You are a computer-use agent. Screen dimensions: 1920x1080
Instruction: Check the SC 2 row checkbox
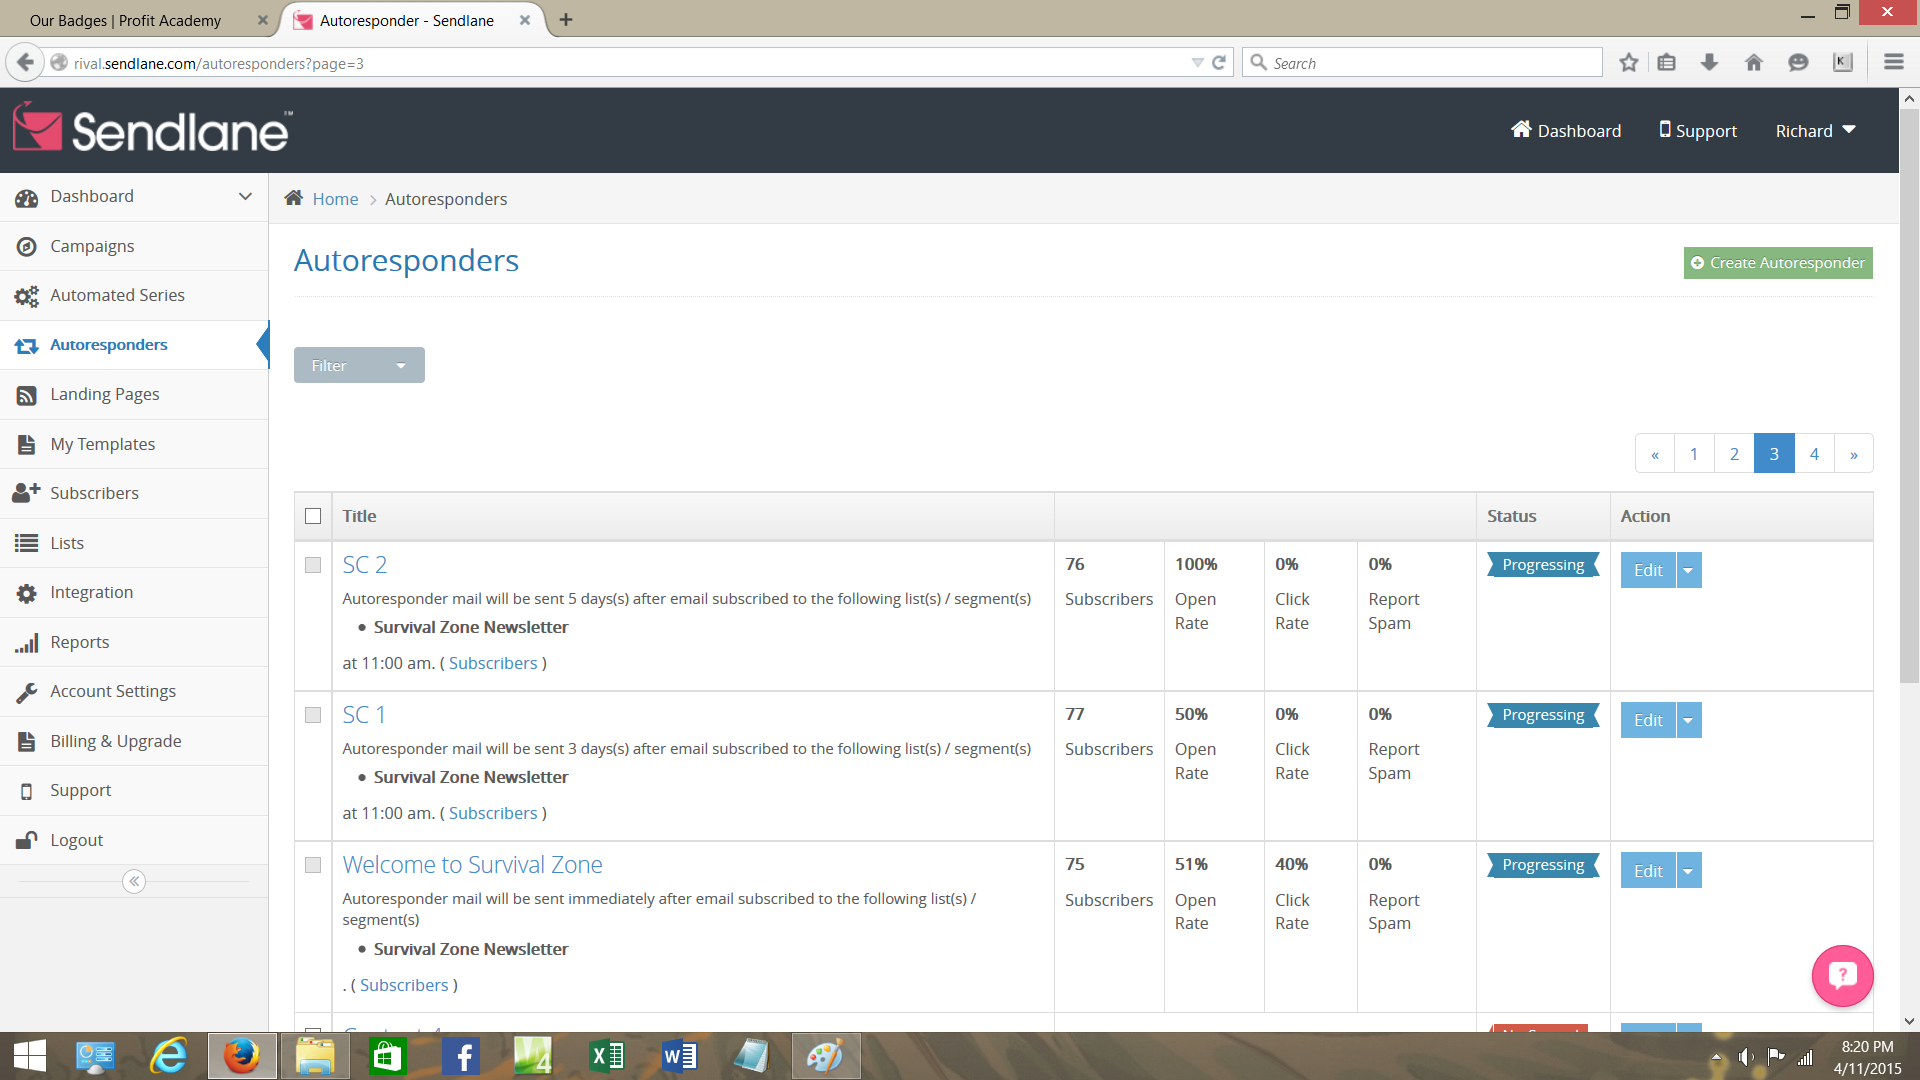pos(313,565)
